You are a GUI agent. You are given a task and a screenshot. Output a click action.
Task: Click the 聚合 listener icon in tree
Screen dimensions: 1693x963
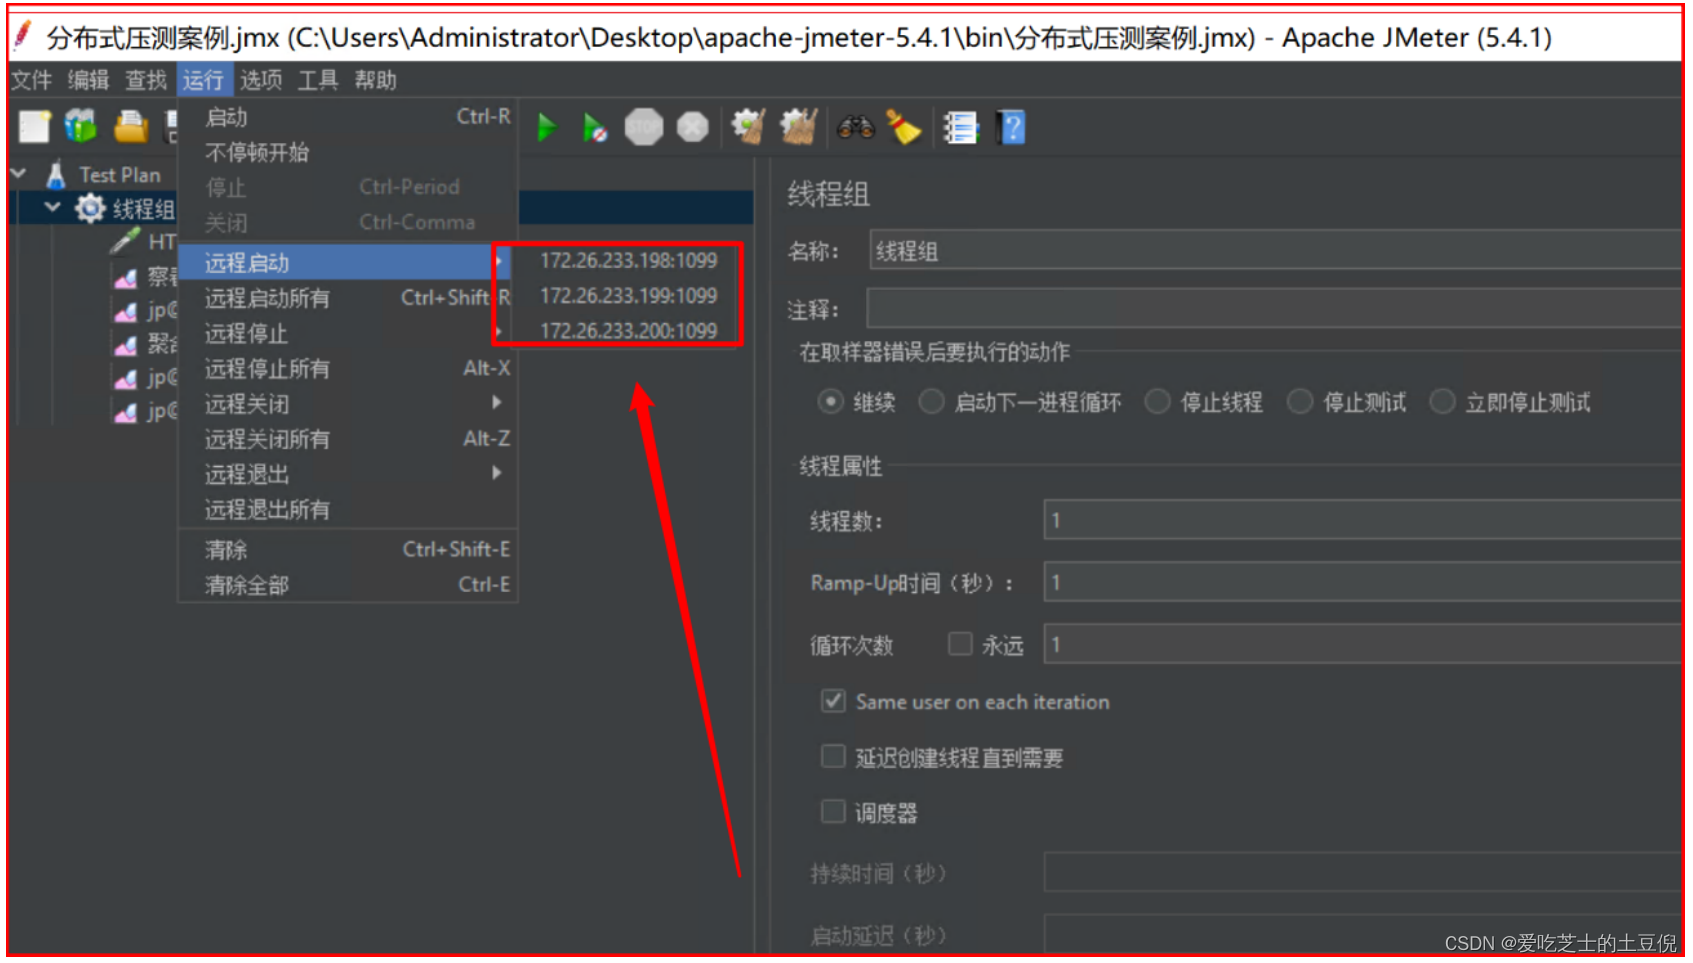click(x=126, y=345)
